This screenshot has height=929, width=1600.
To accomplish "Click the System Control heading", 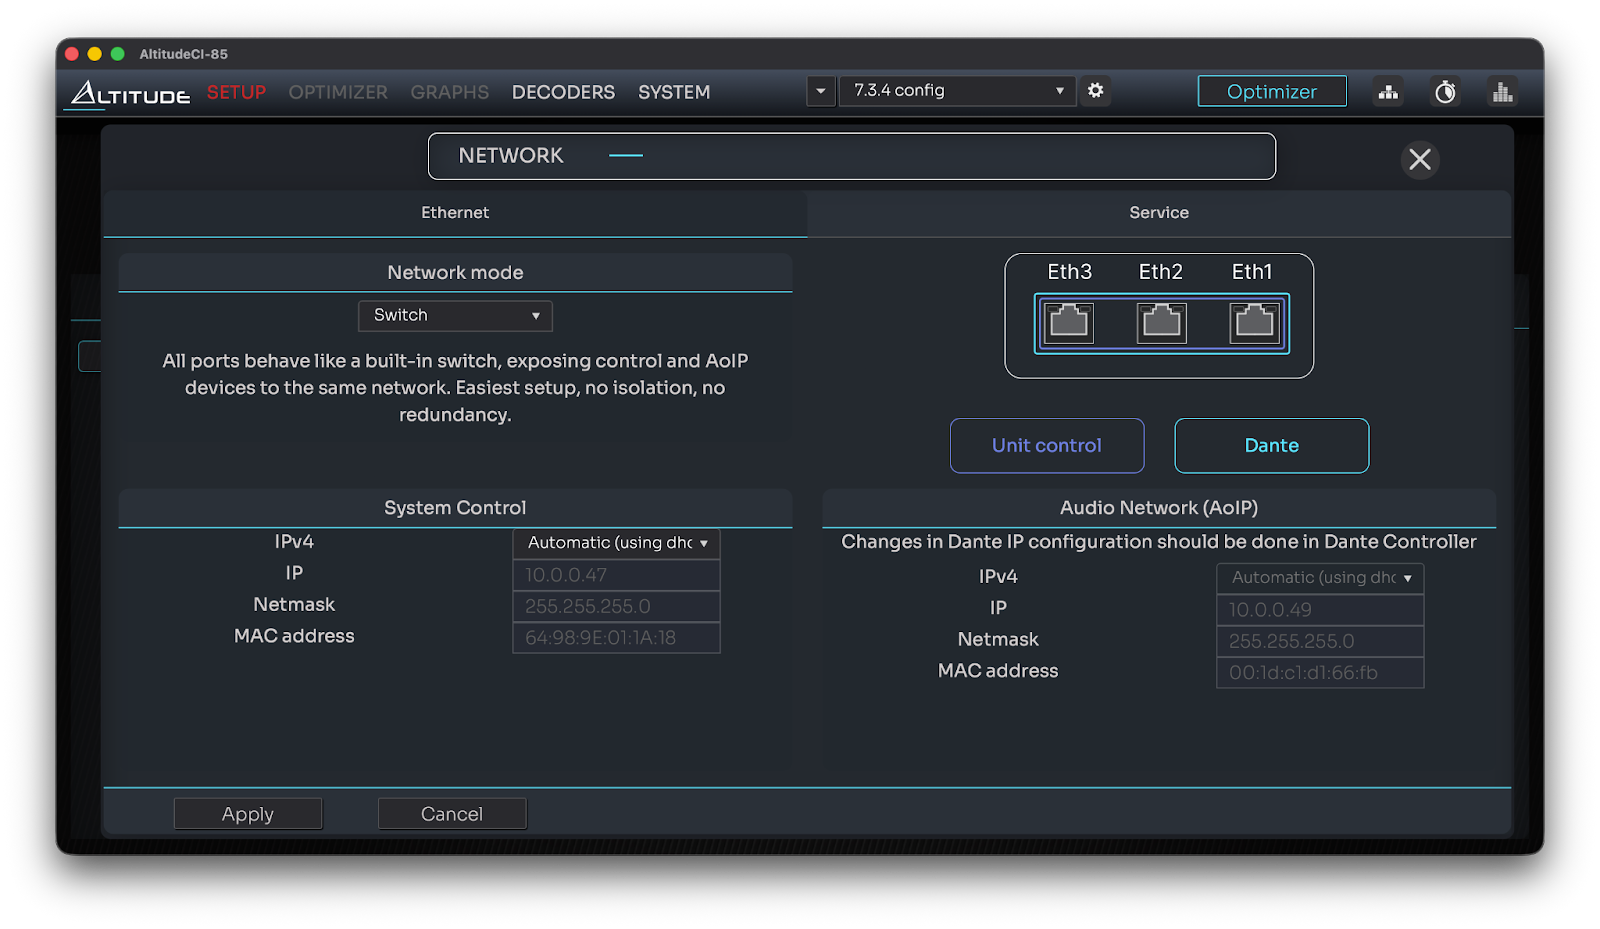I will [455, 508].
